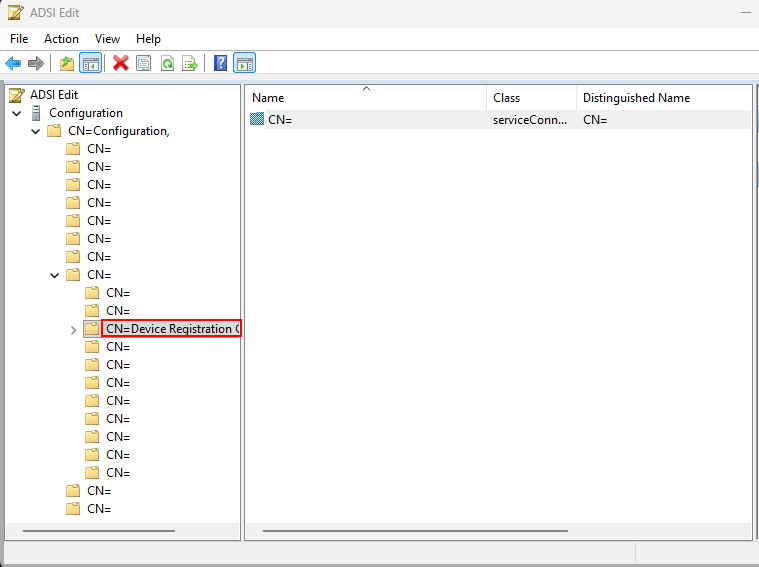The image size is (759, 567).
Task: Collapse the Configuration server node
Action: pyautogui.click(x=17, y=113)
